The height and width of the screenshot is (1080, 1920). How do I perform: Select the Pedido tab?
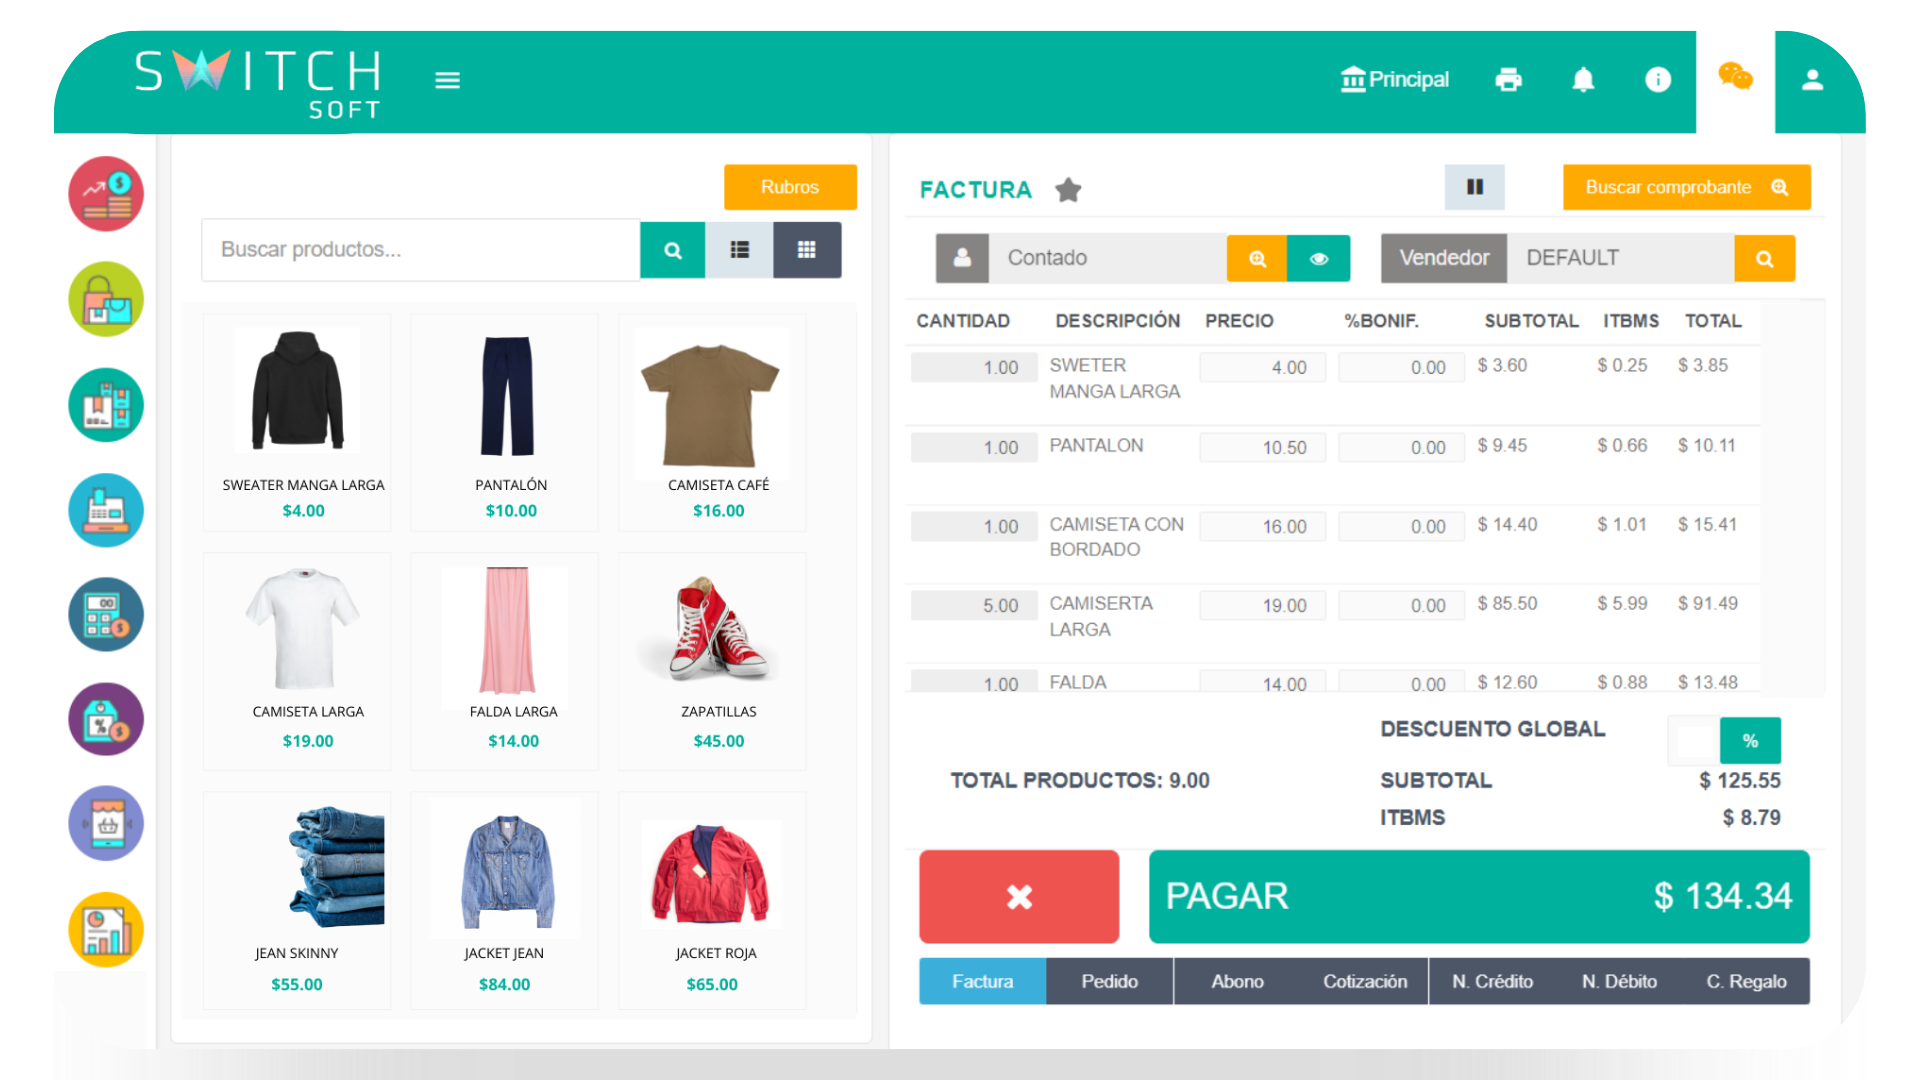tap(1109, 981)
